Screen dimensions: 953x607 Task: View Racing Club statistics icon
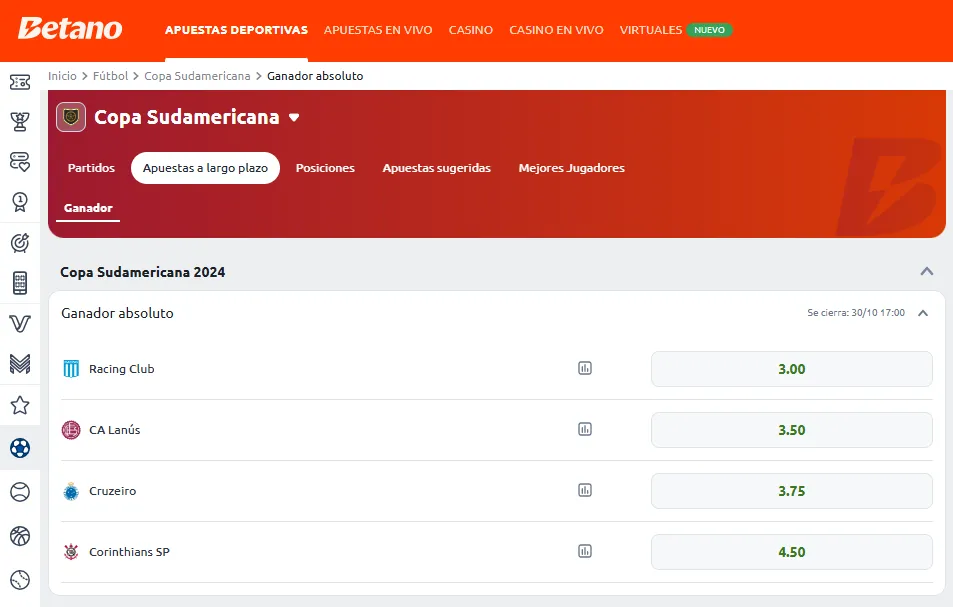pyautogui.click(x=585, y=368)
